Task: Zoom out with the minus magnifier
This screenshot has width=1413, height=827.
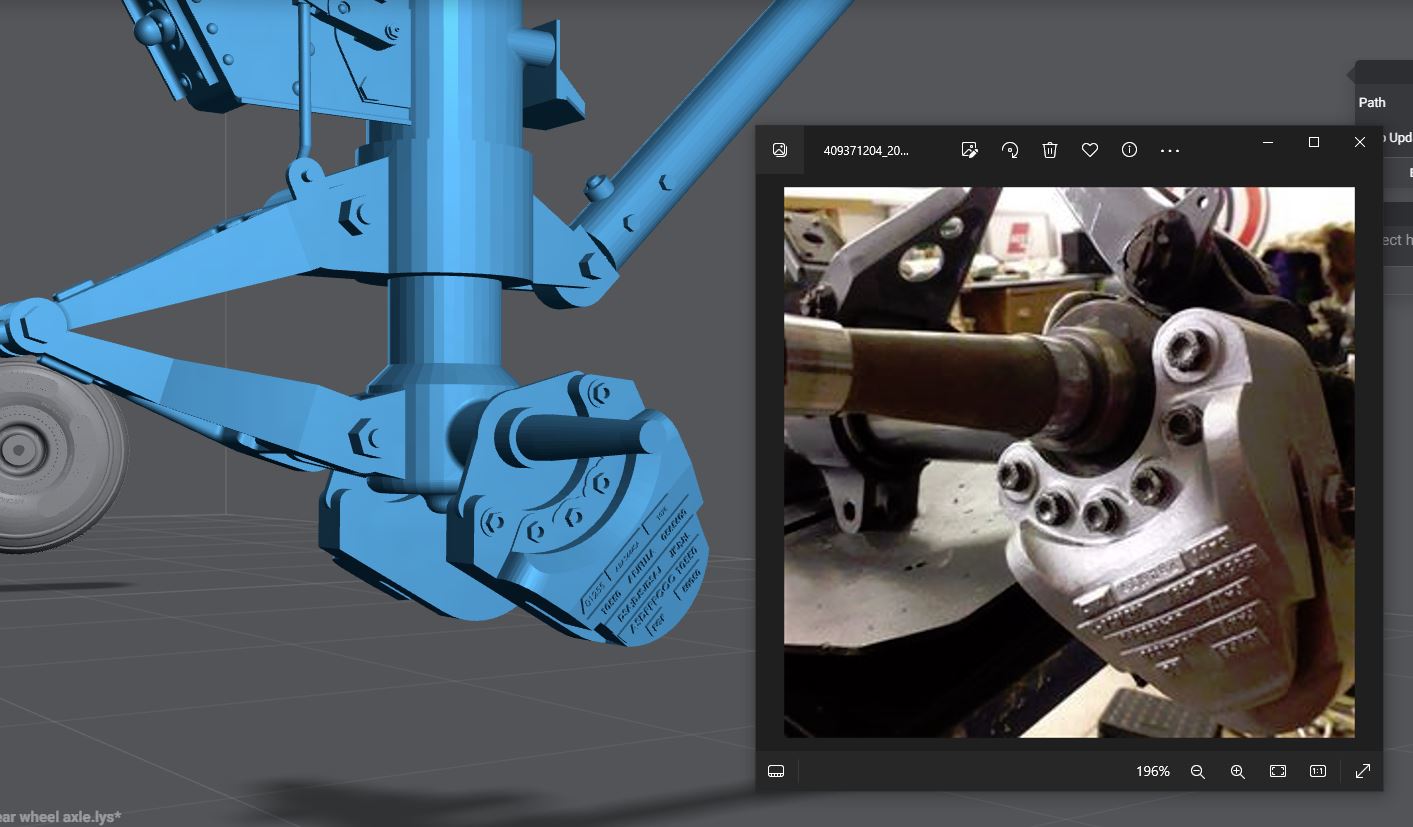Action: 1198,771
